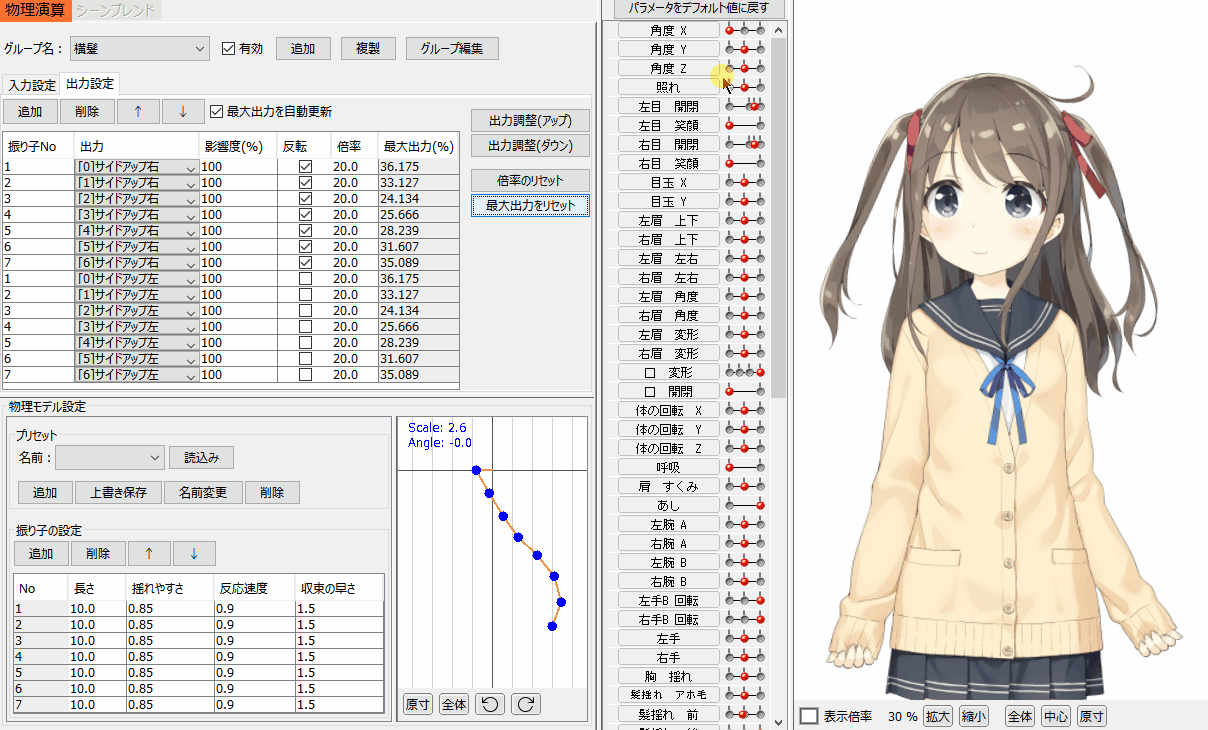Open output dropdown [5]サイドアップ右
This screenshot has height=730, width=1208.
(x=137, y=246)
